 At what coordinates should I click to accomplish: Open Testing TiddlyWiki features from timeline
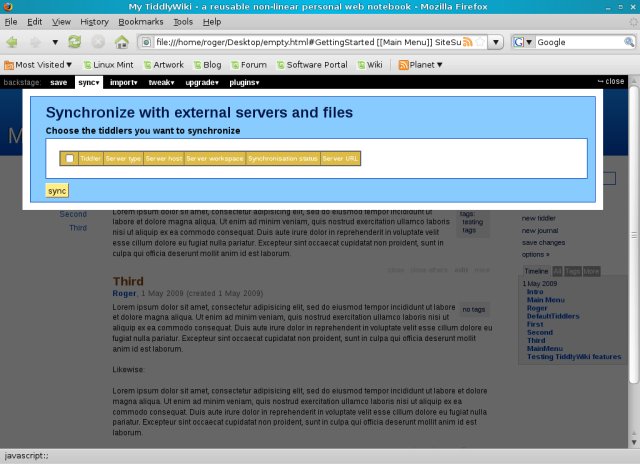point(574,357)
